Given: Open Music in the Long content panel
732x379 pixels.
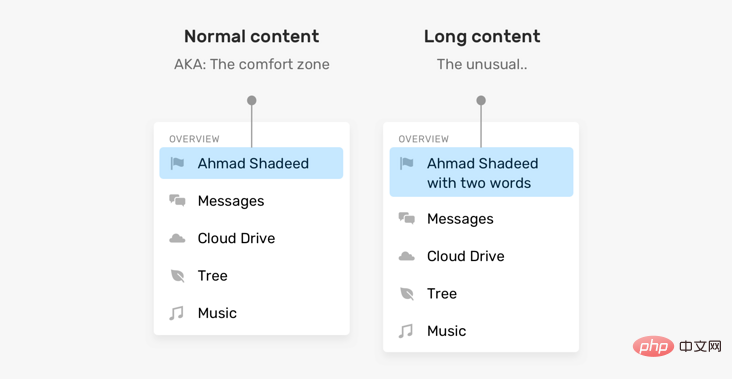Looking at the screenshot, I should (x=481, y=331).
